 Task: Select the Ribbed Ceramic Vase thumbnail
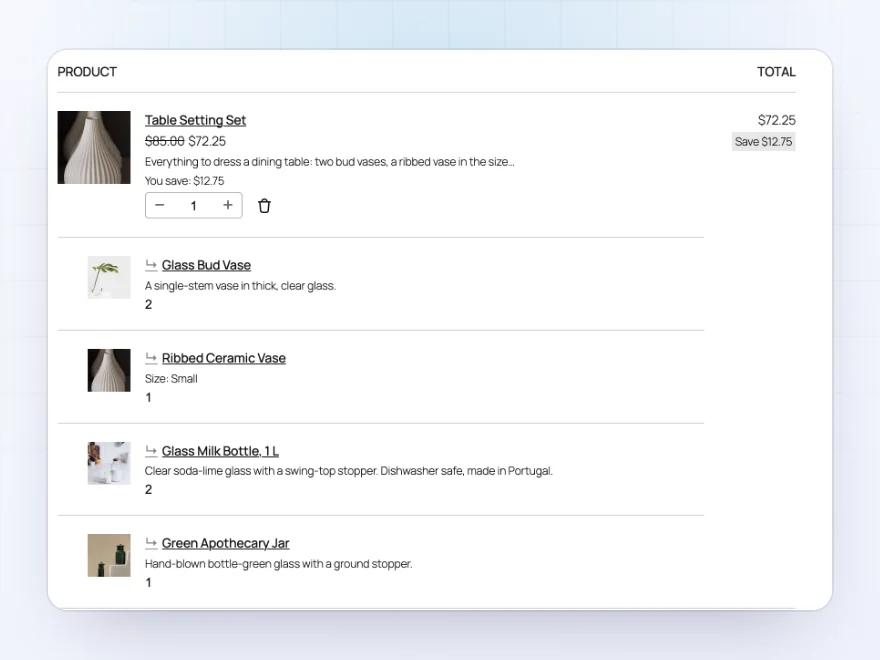tap(109, 370)
